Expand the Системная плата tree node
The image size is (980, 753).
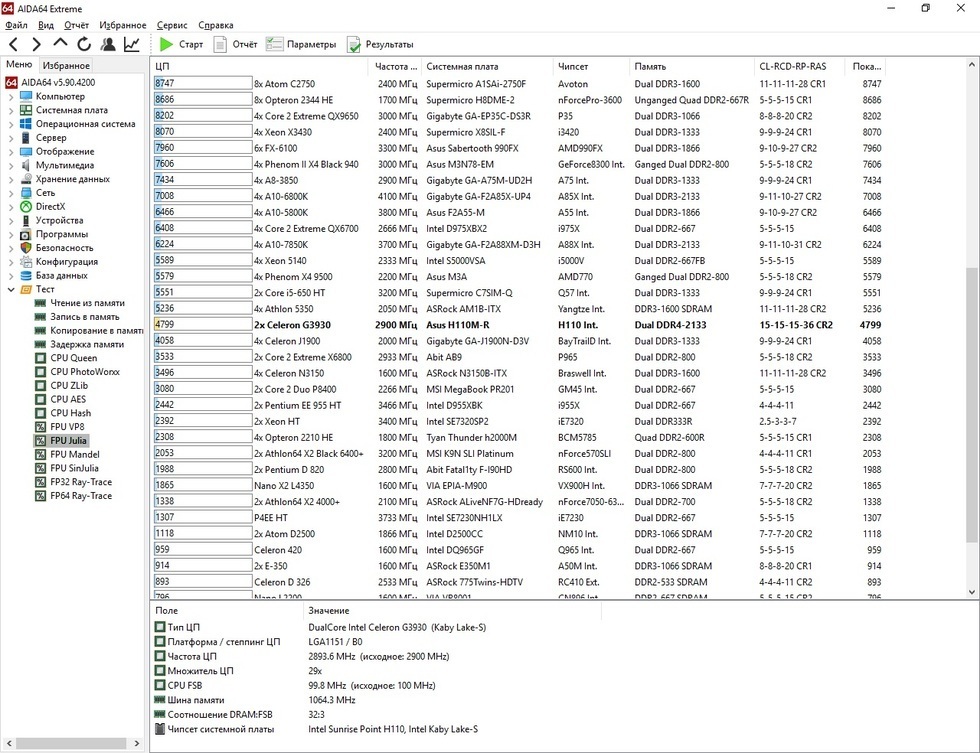tap(11, 111)
